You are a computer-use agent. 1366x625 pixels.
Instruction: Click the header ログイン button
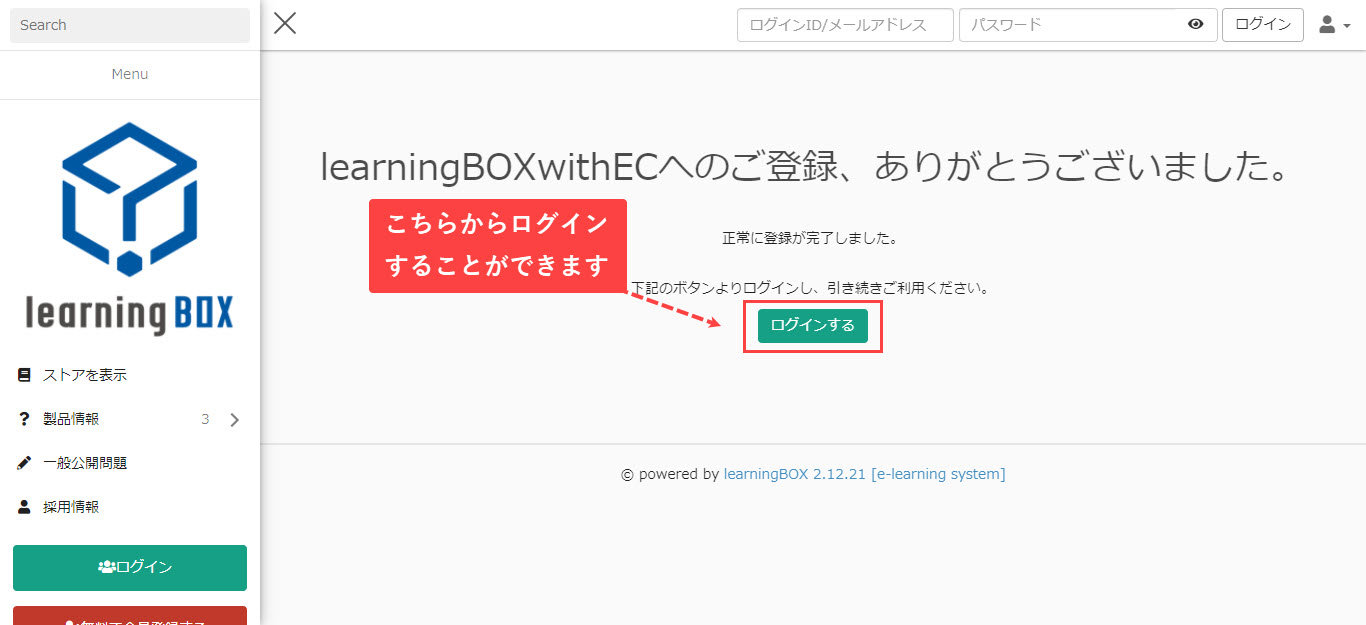tap(1262, 25)
